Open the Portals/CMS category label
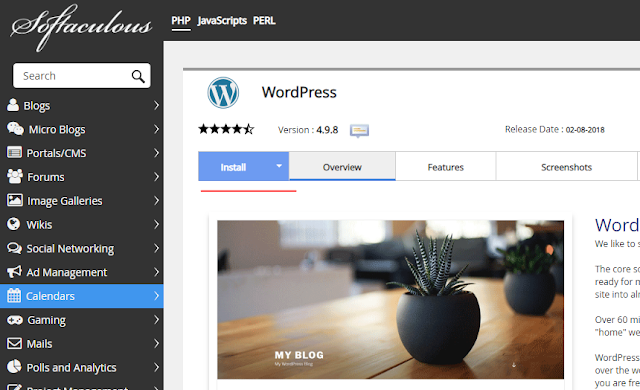This screenshot has height=390, width=640. click(x=56, y=153)
